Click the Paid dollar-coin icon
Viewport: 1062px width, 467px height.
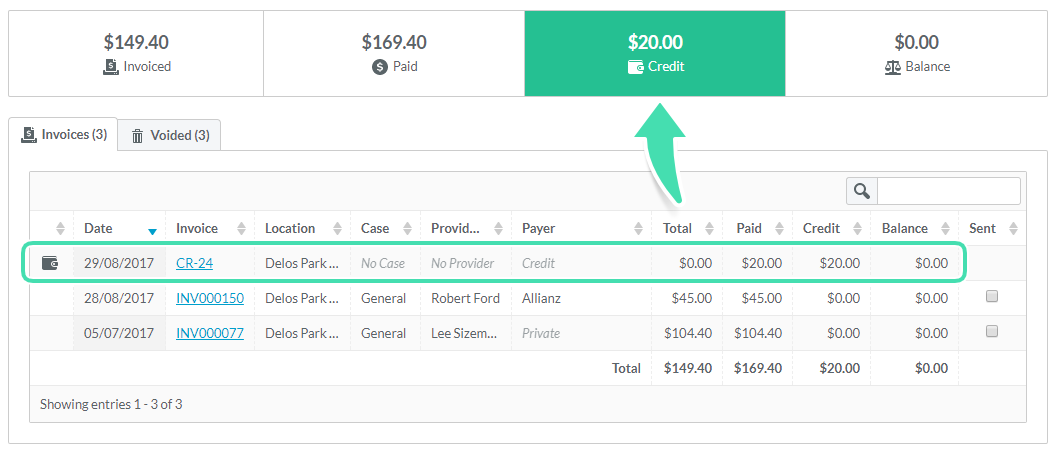[x=380, y=67]
